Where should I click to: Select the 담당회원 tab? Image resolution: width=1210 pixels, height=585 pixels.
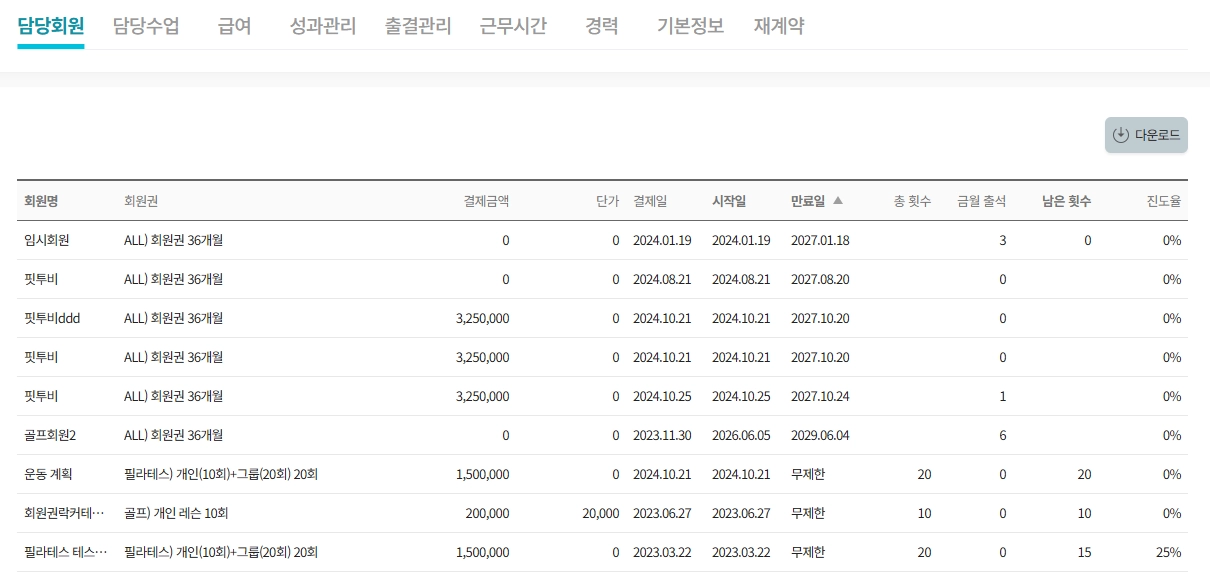(x=51, y=26)
